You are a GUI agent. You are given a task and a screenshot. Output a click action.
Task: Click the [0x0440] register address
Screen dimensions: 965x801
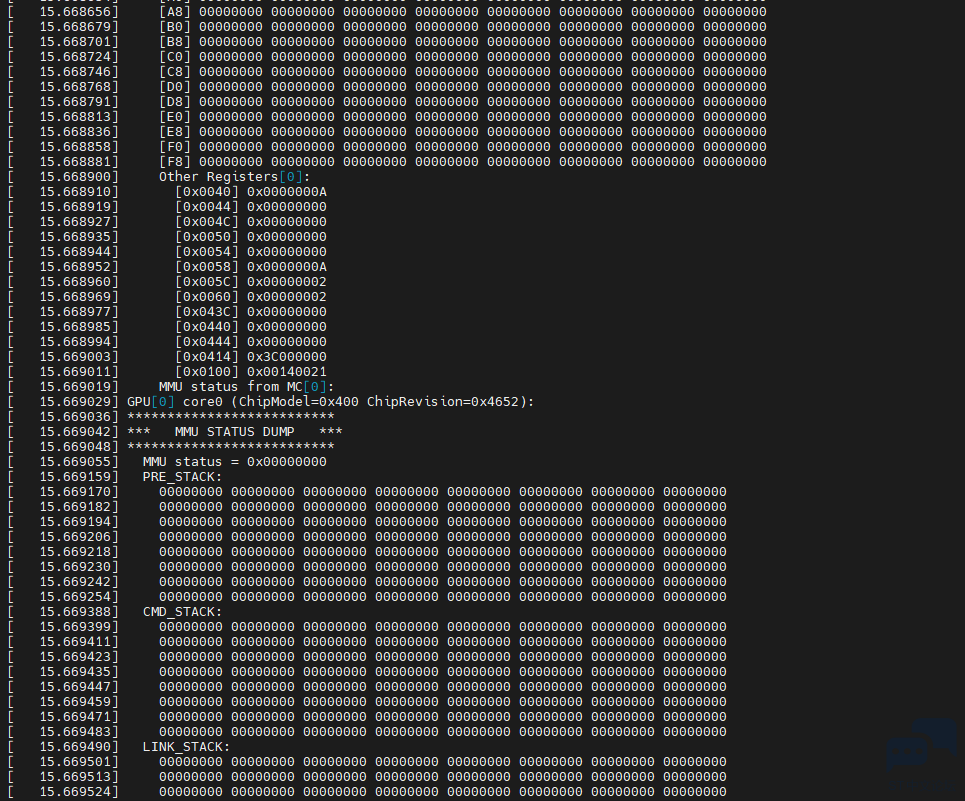(x=207, y=327)
